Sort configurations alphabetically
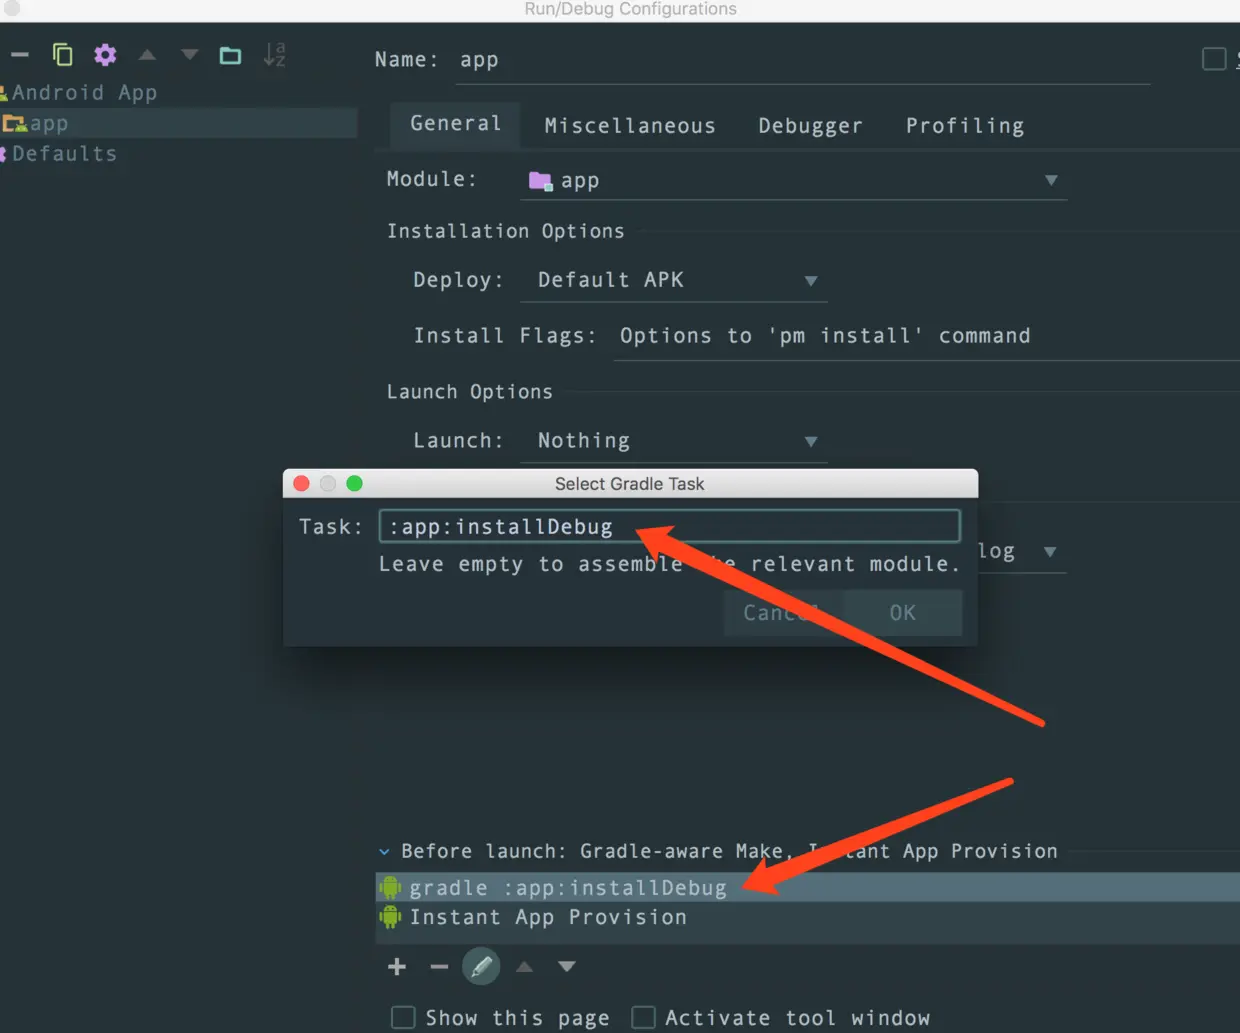1240x1033 pixels. (x=274, y=55)
